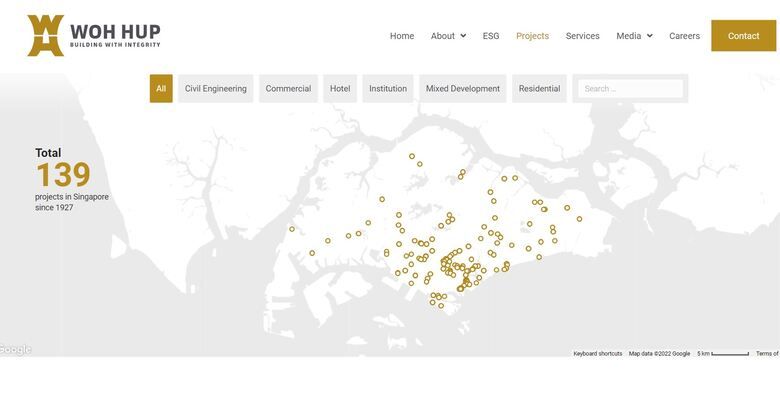Viewport: 780px width, 395px height.
Task: Show only Institution projects
Action: tap(388, 89)
